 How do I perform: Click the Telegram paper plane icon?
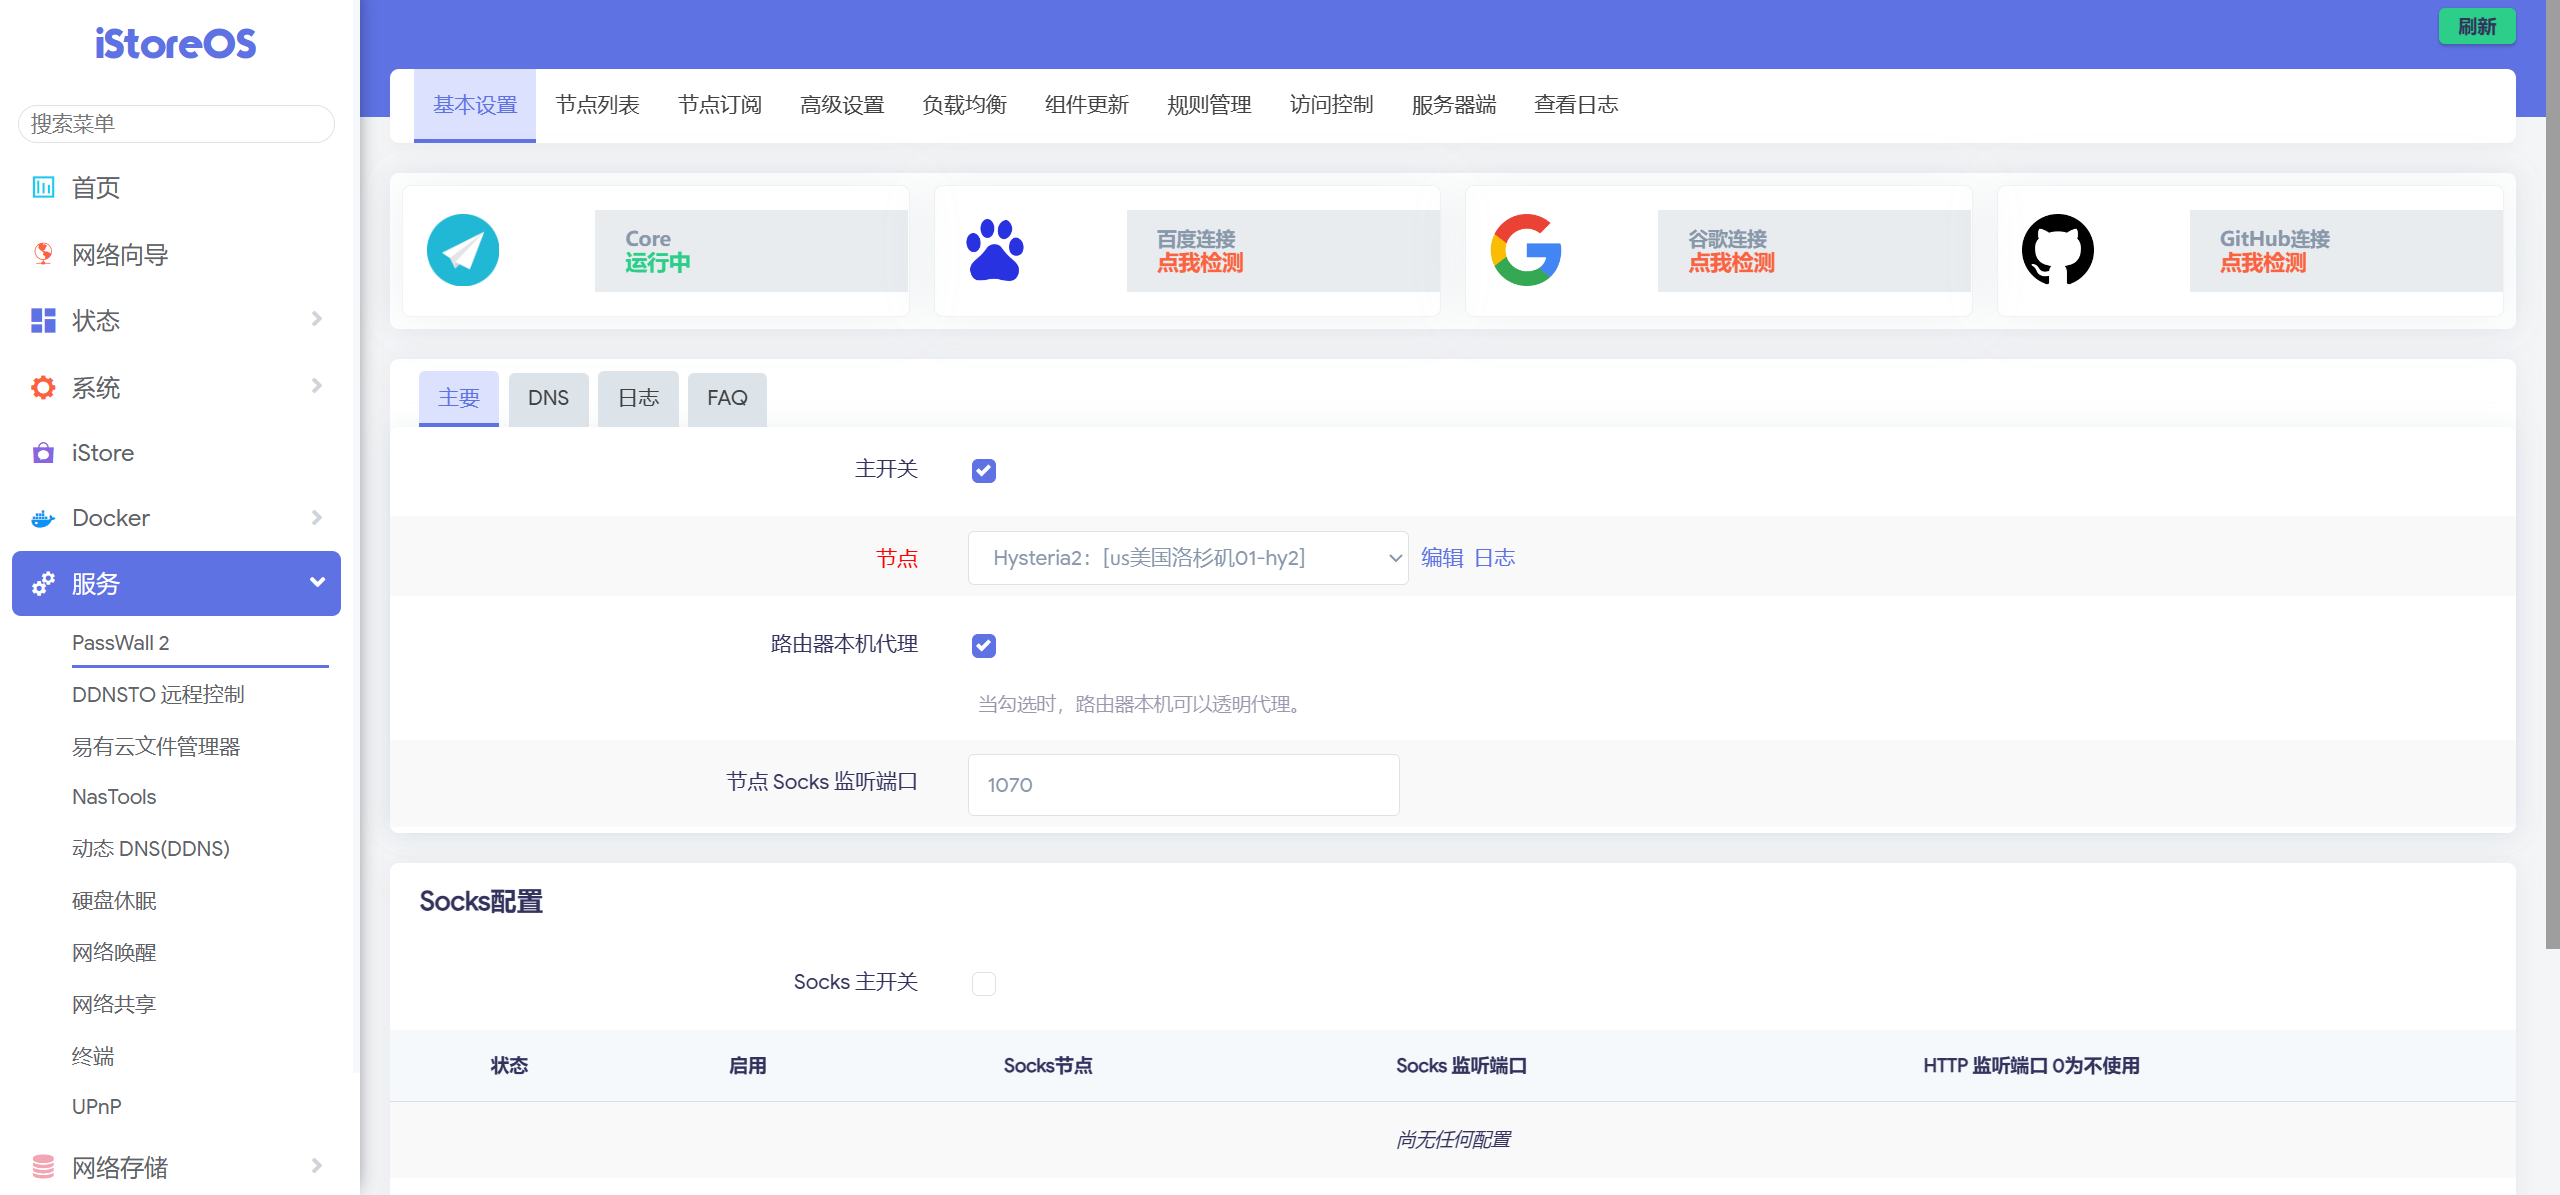click(x=463, y=250)
